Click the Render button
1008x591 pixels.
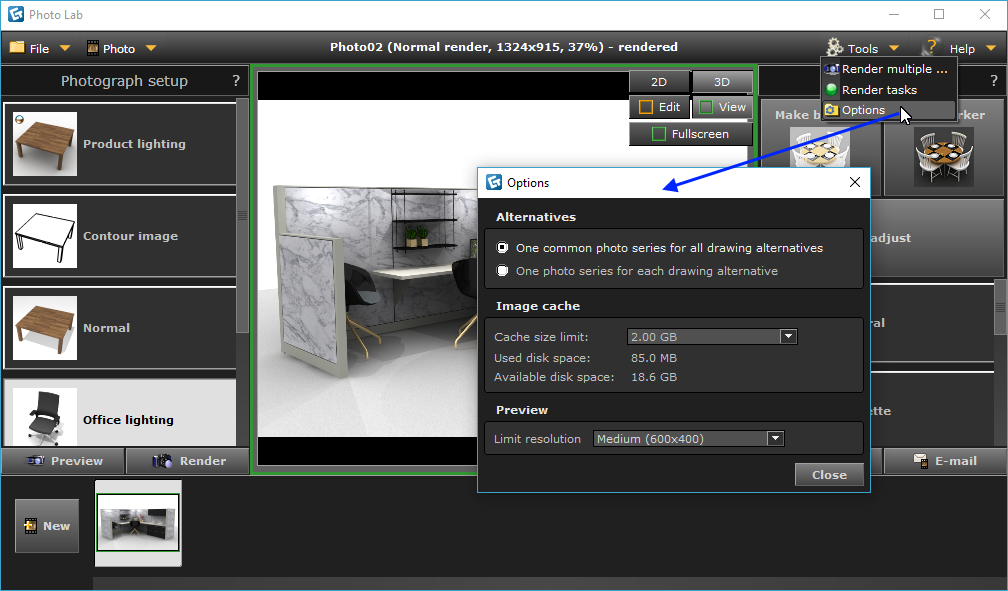tap(188, 460)
